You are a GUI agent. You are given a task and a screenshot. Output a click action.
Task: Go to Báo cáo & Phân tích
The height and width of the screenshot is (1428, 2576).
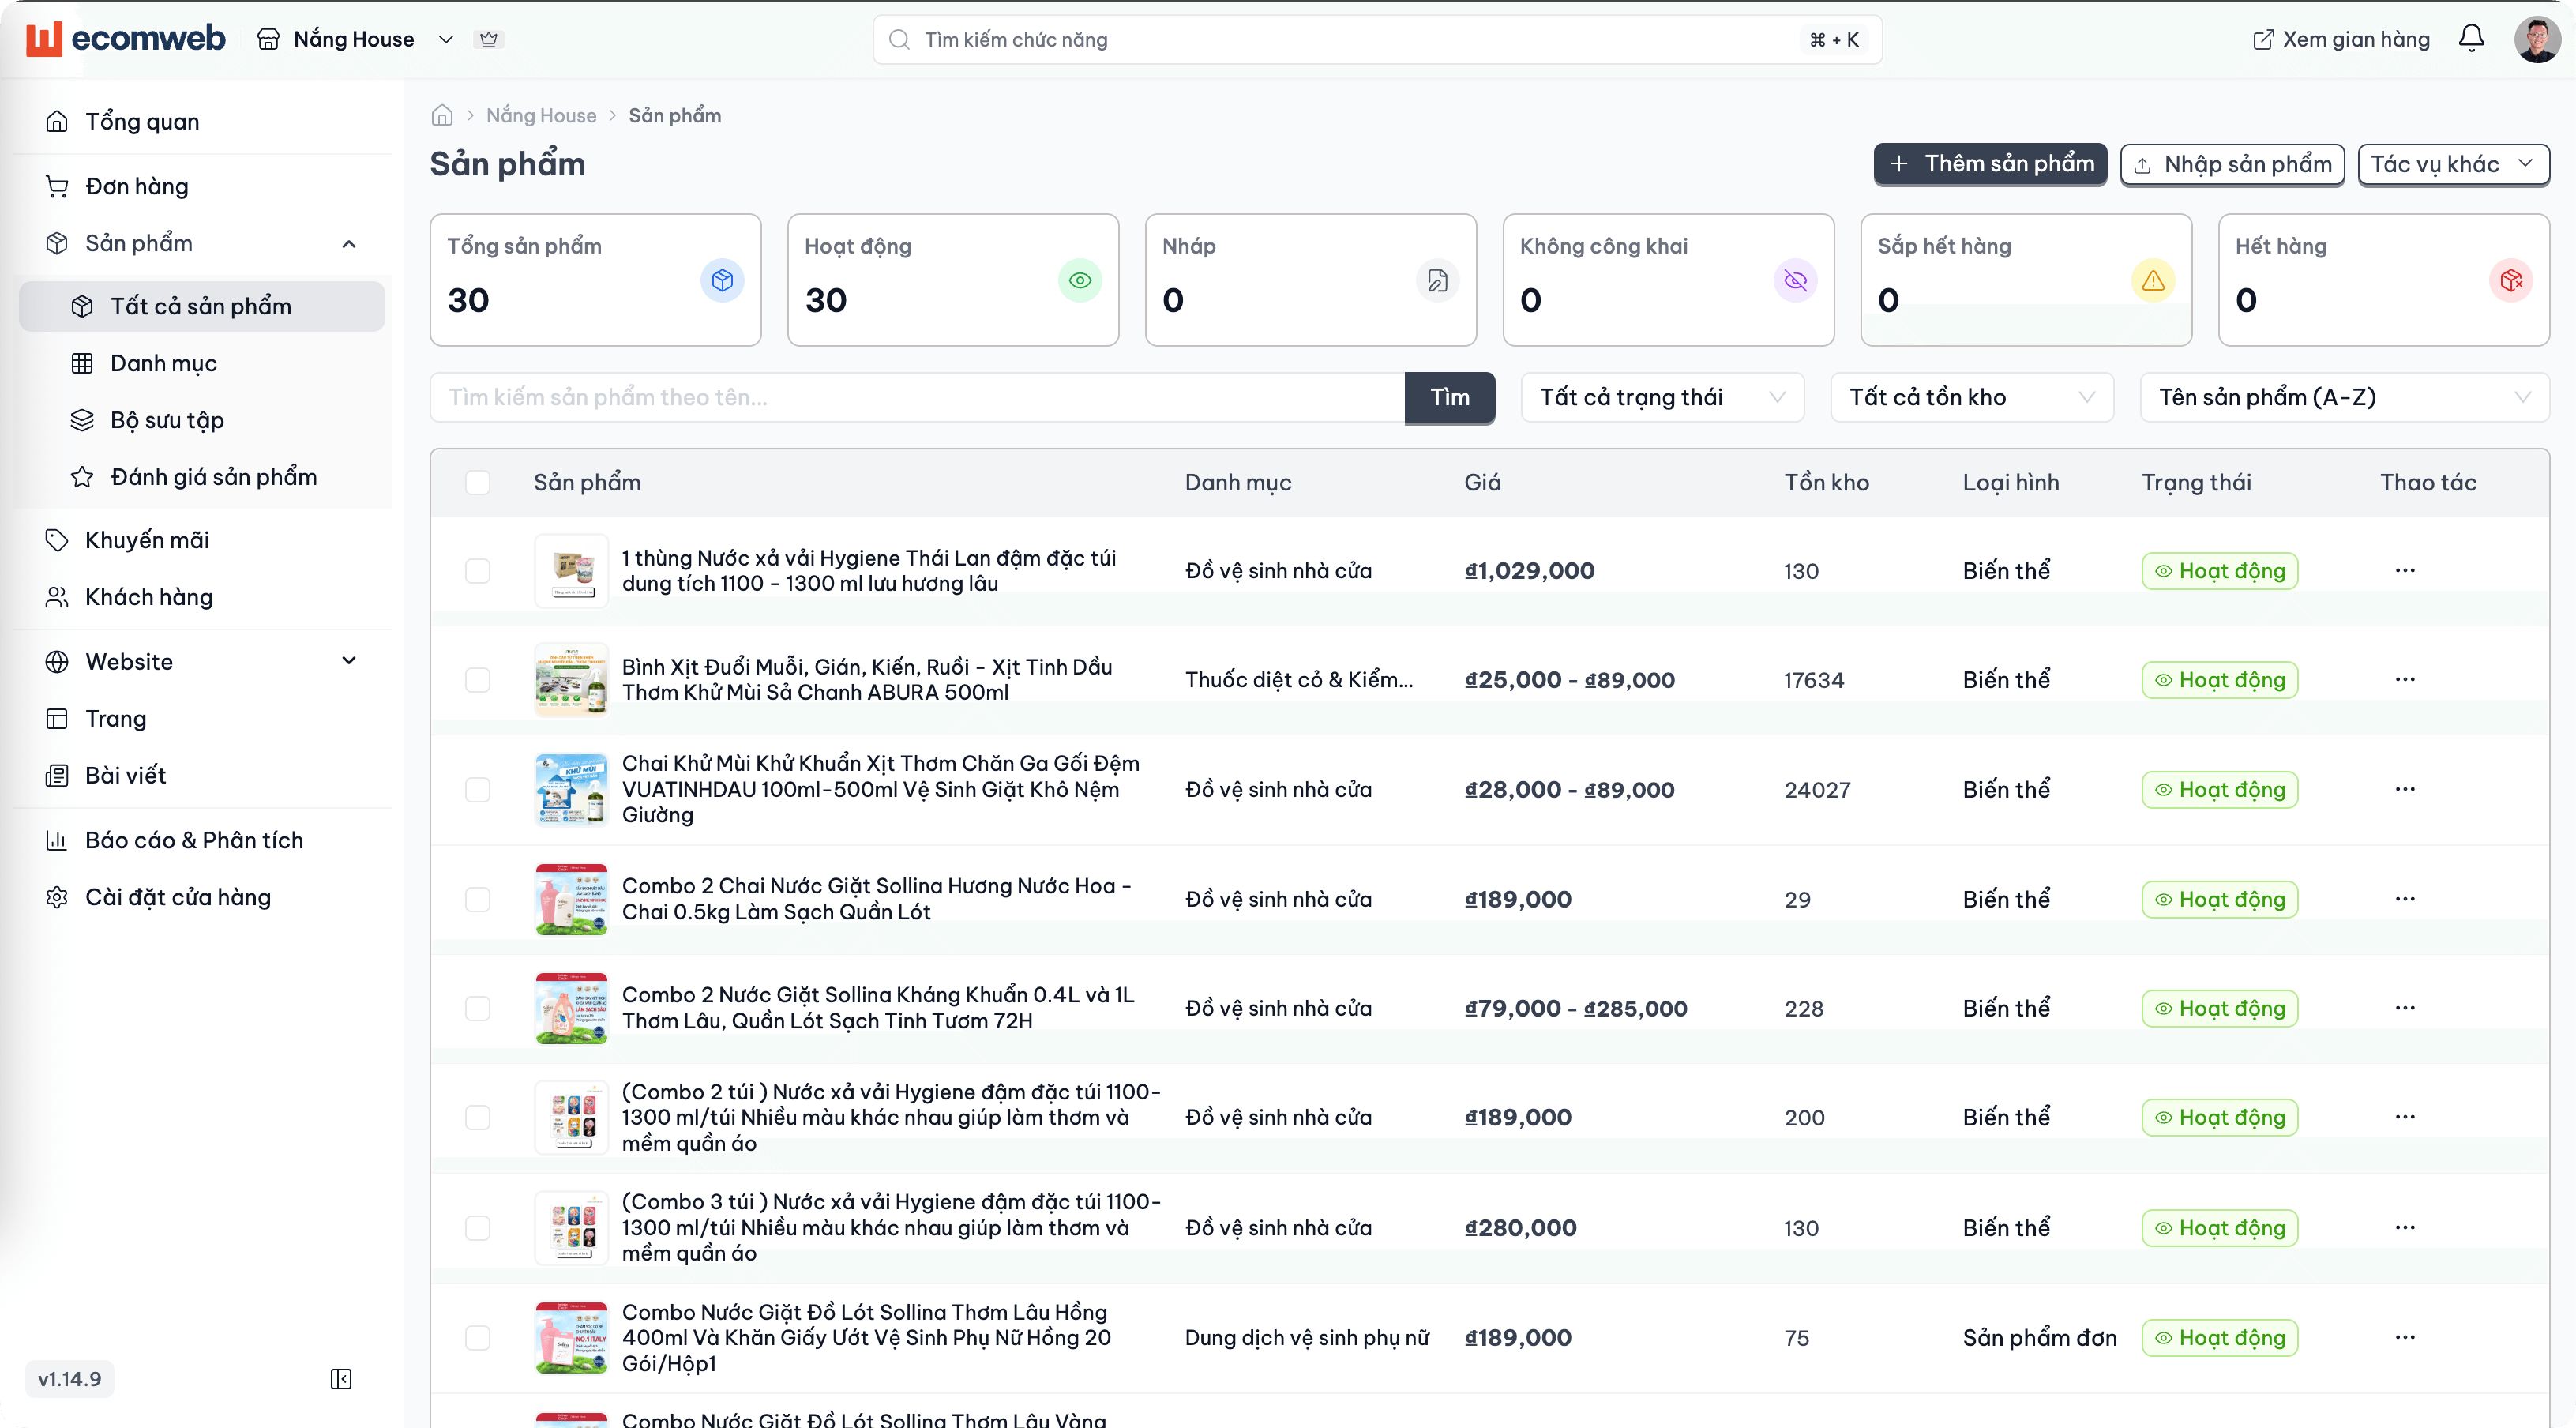(x=194, y=840)
